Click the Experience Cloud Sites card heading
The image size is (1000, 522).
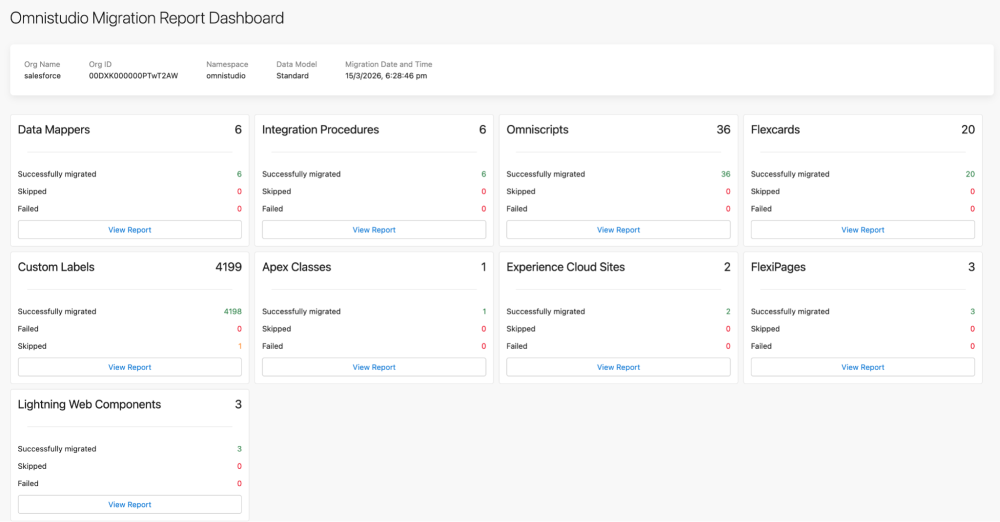click(566, 267)
